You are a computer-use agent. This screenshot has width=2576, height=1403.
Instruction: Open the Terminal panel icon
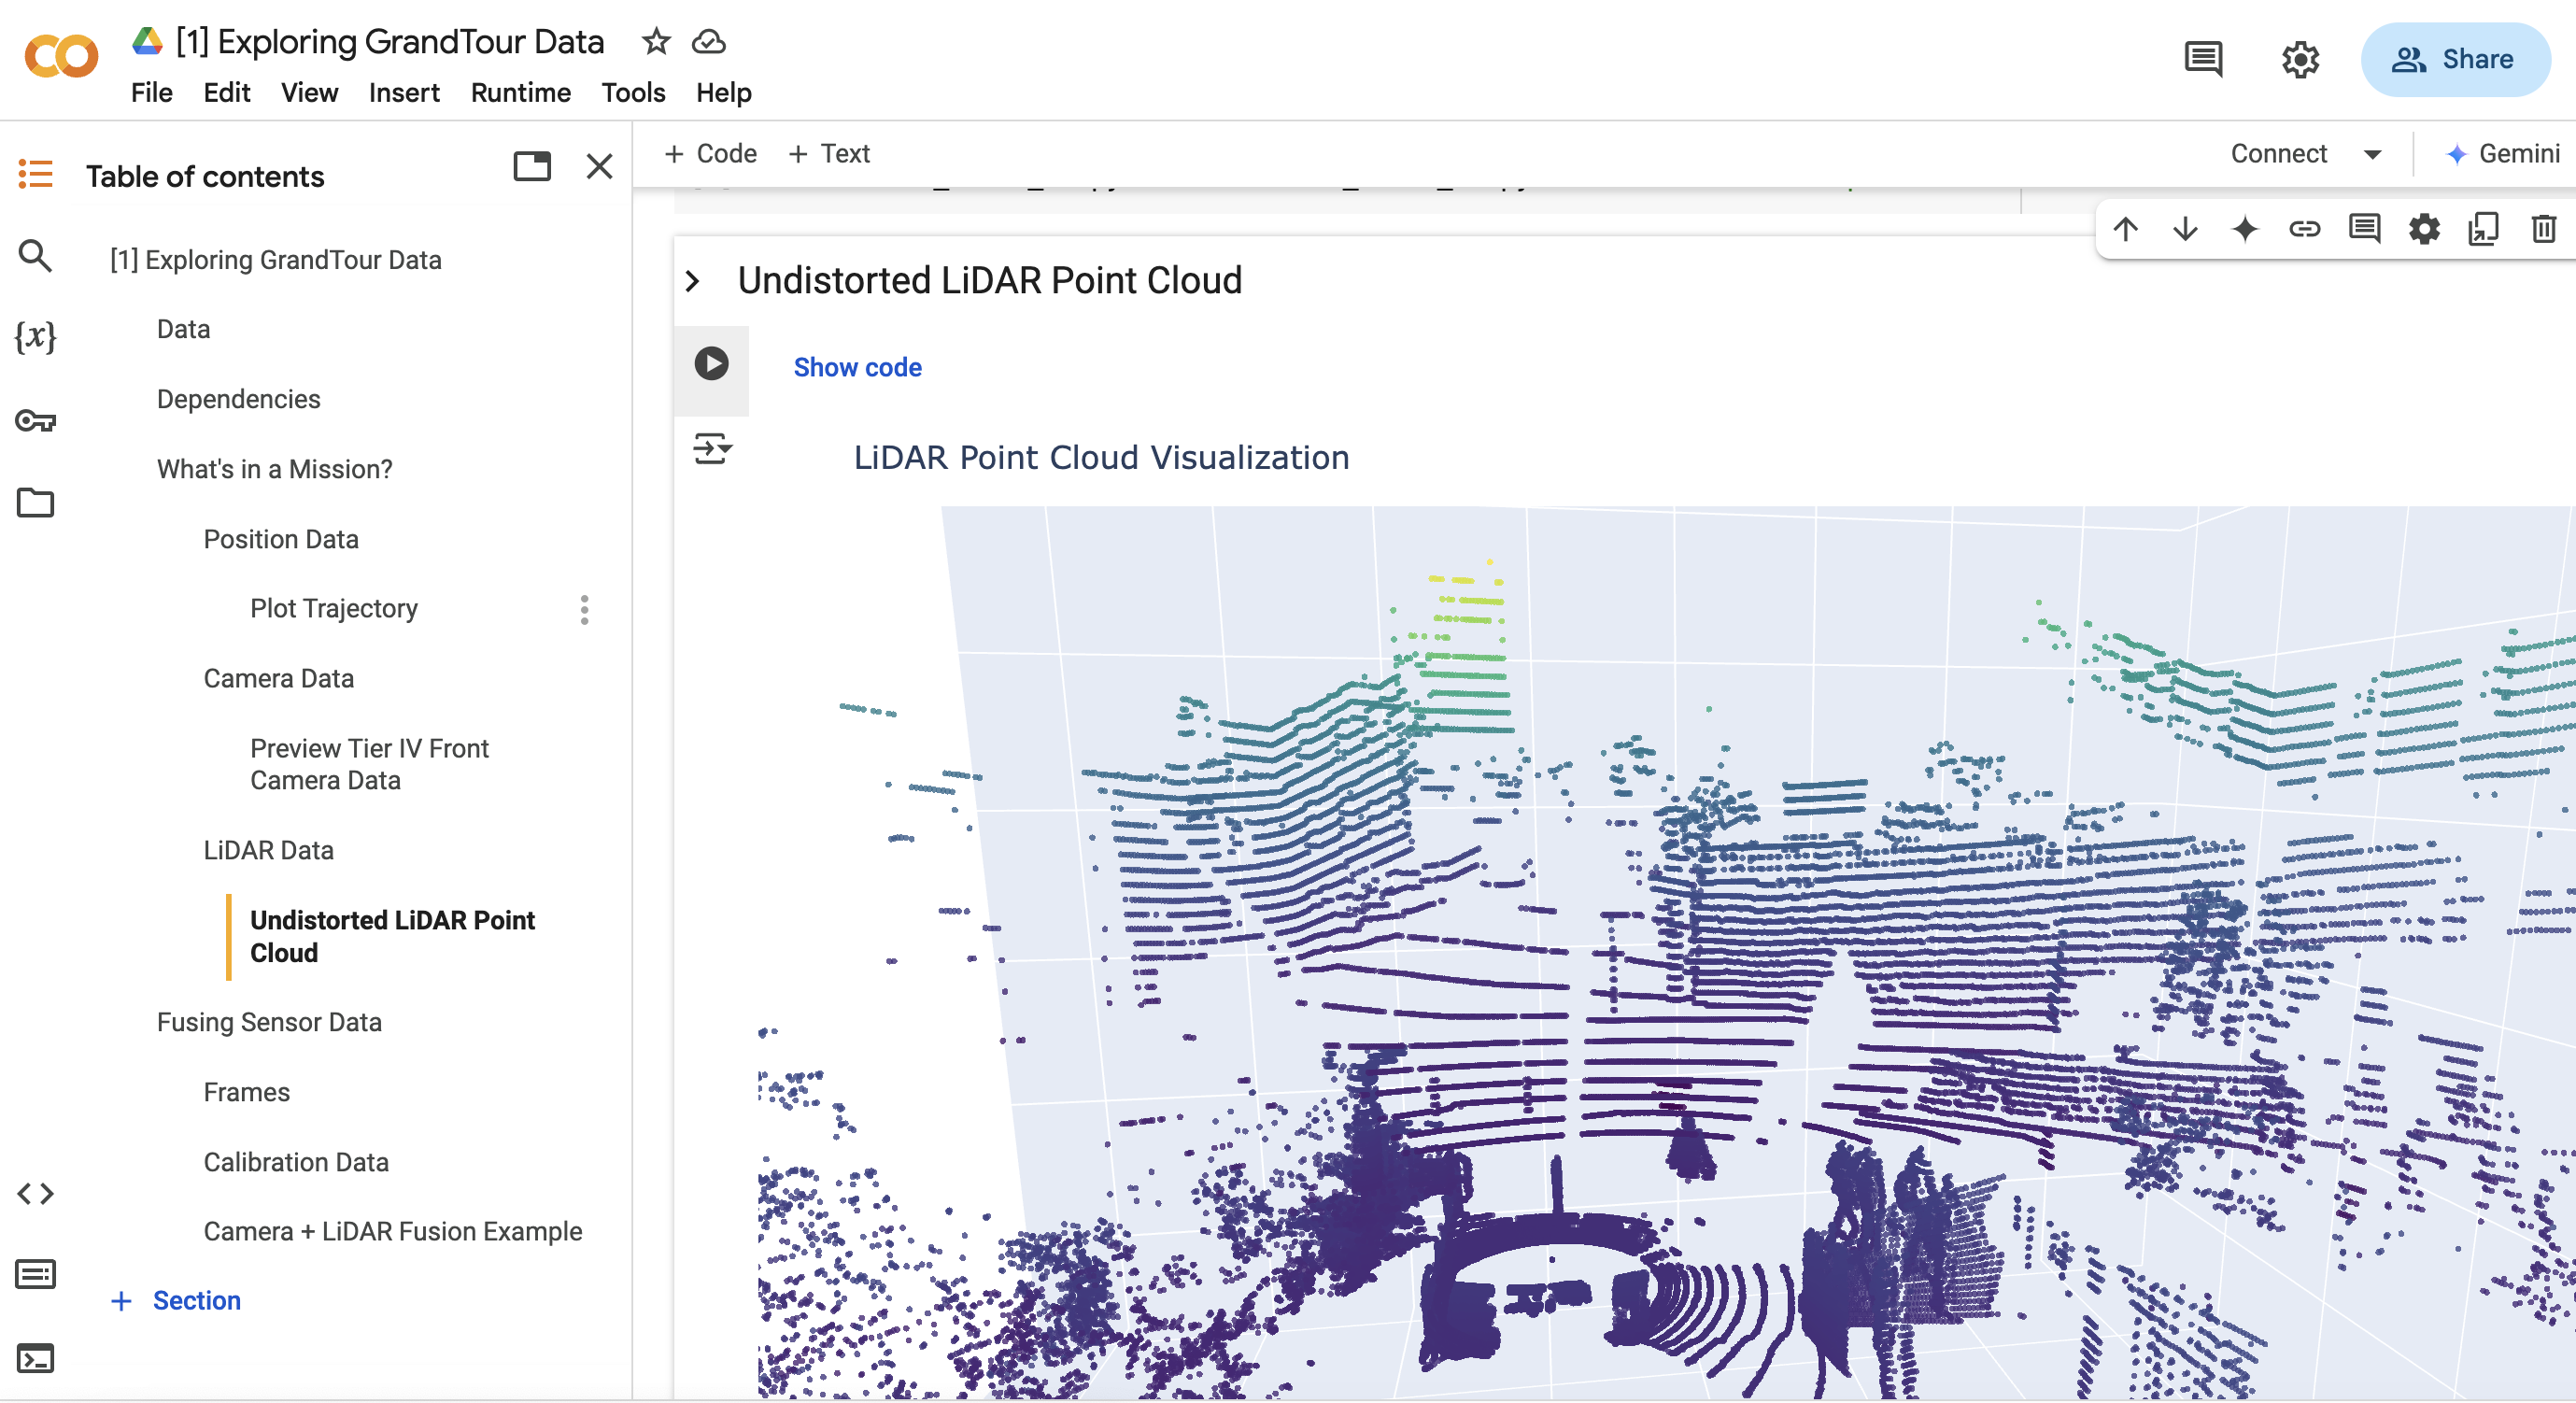tap(35, 1357)
